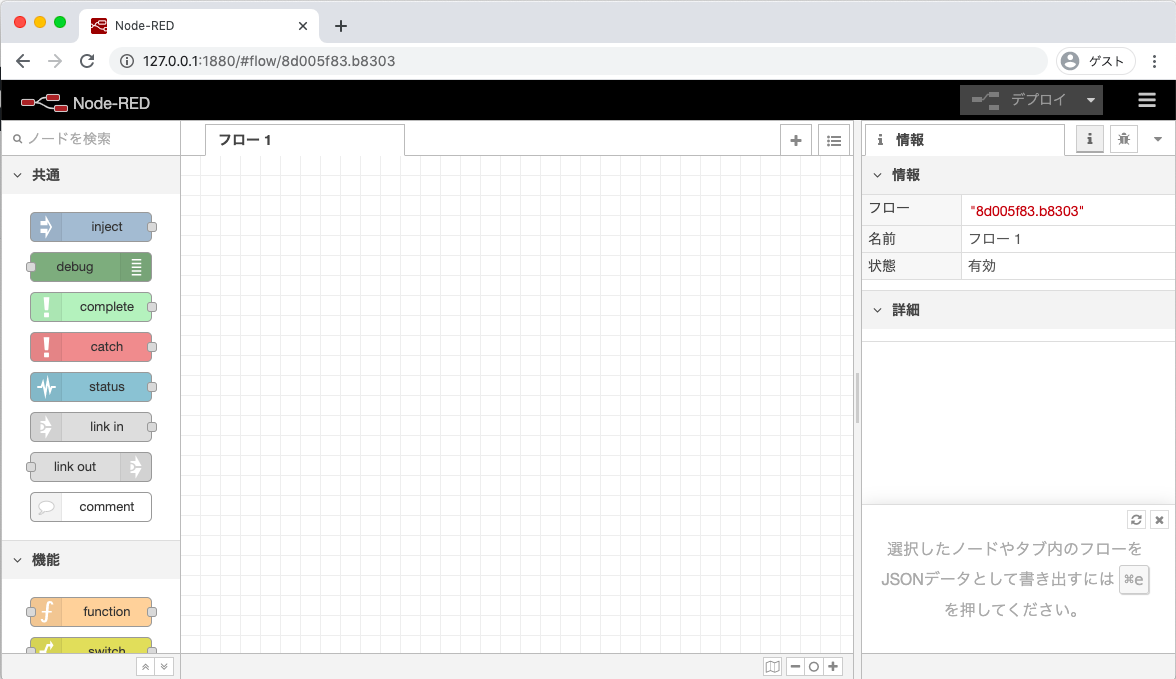Expand the 詳細 section in the sidebar
The width and height of the screenshot is (1176, 679).
[877, 310]
